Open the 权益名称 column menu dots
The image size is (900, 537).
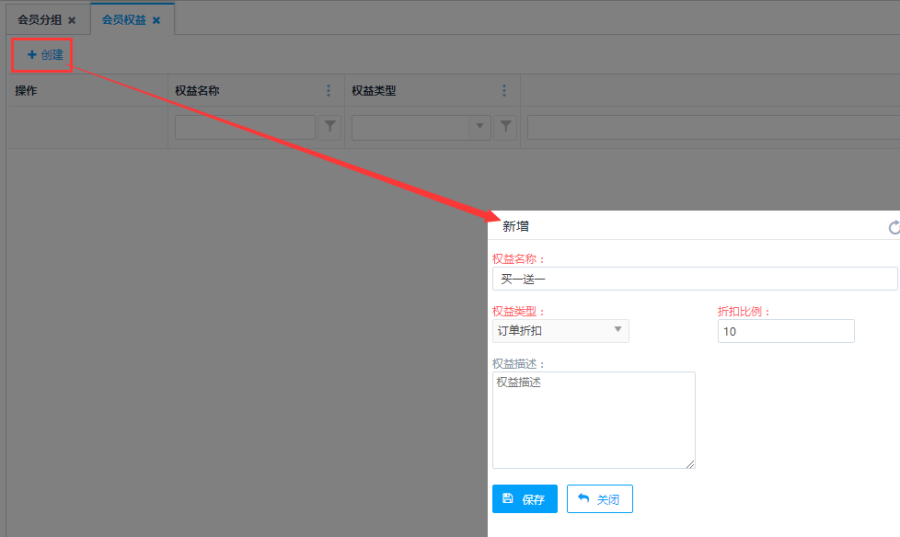pyautogui.click(x=328, y=91)
